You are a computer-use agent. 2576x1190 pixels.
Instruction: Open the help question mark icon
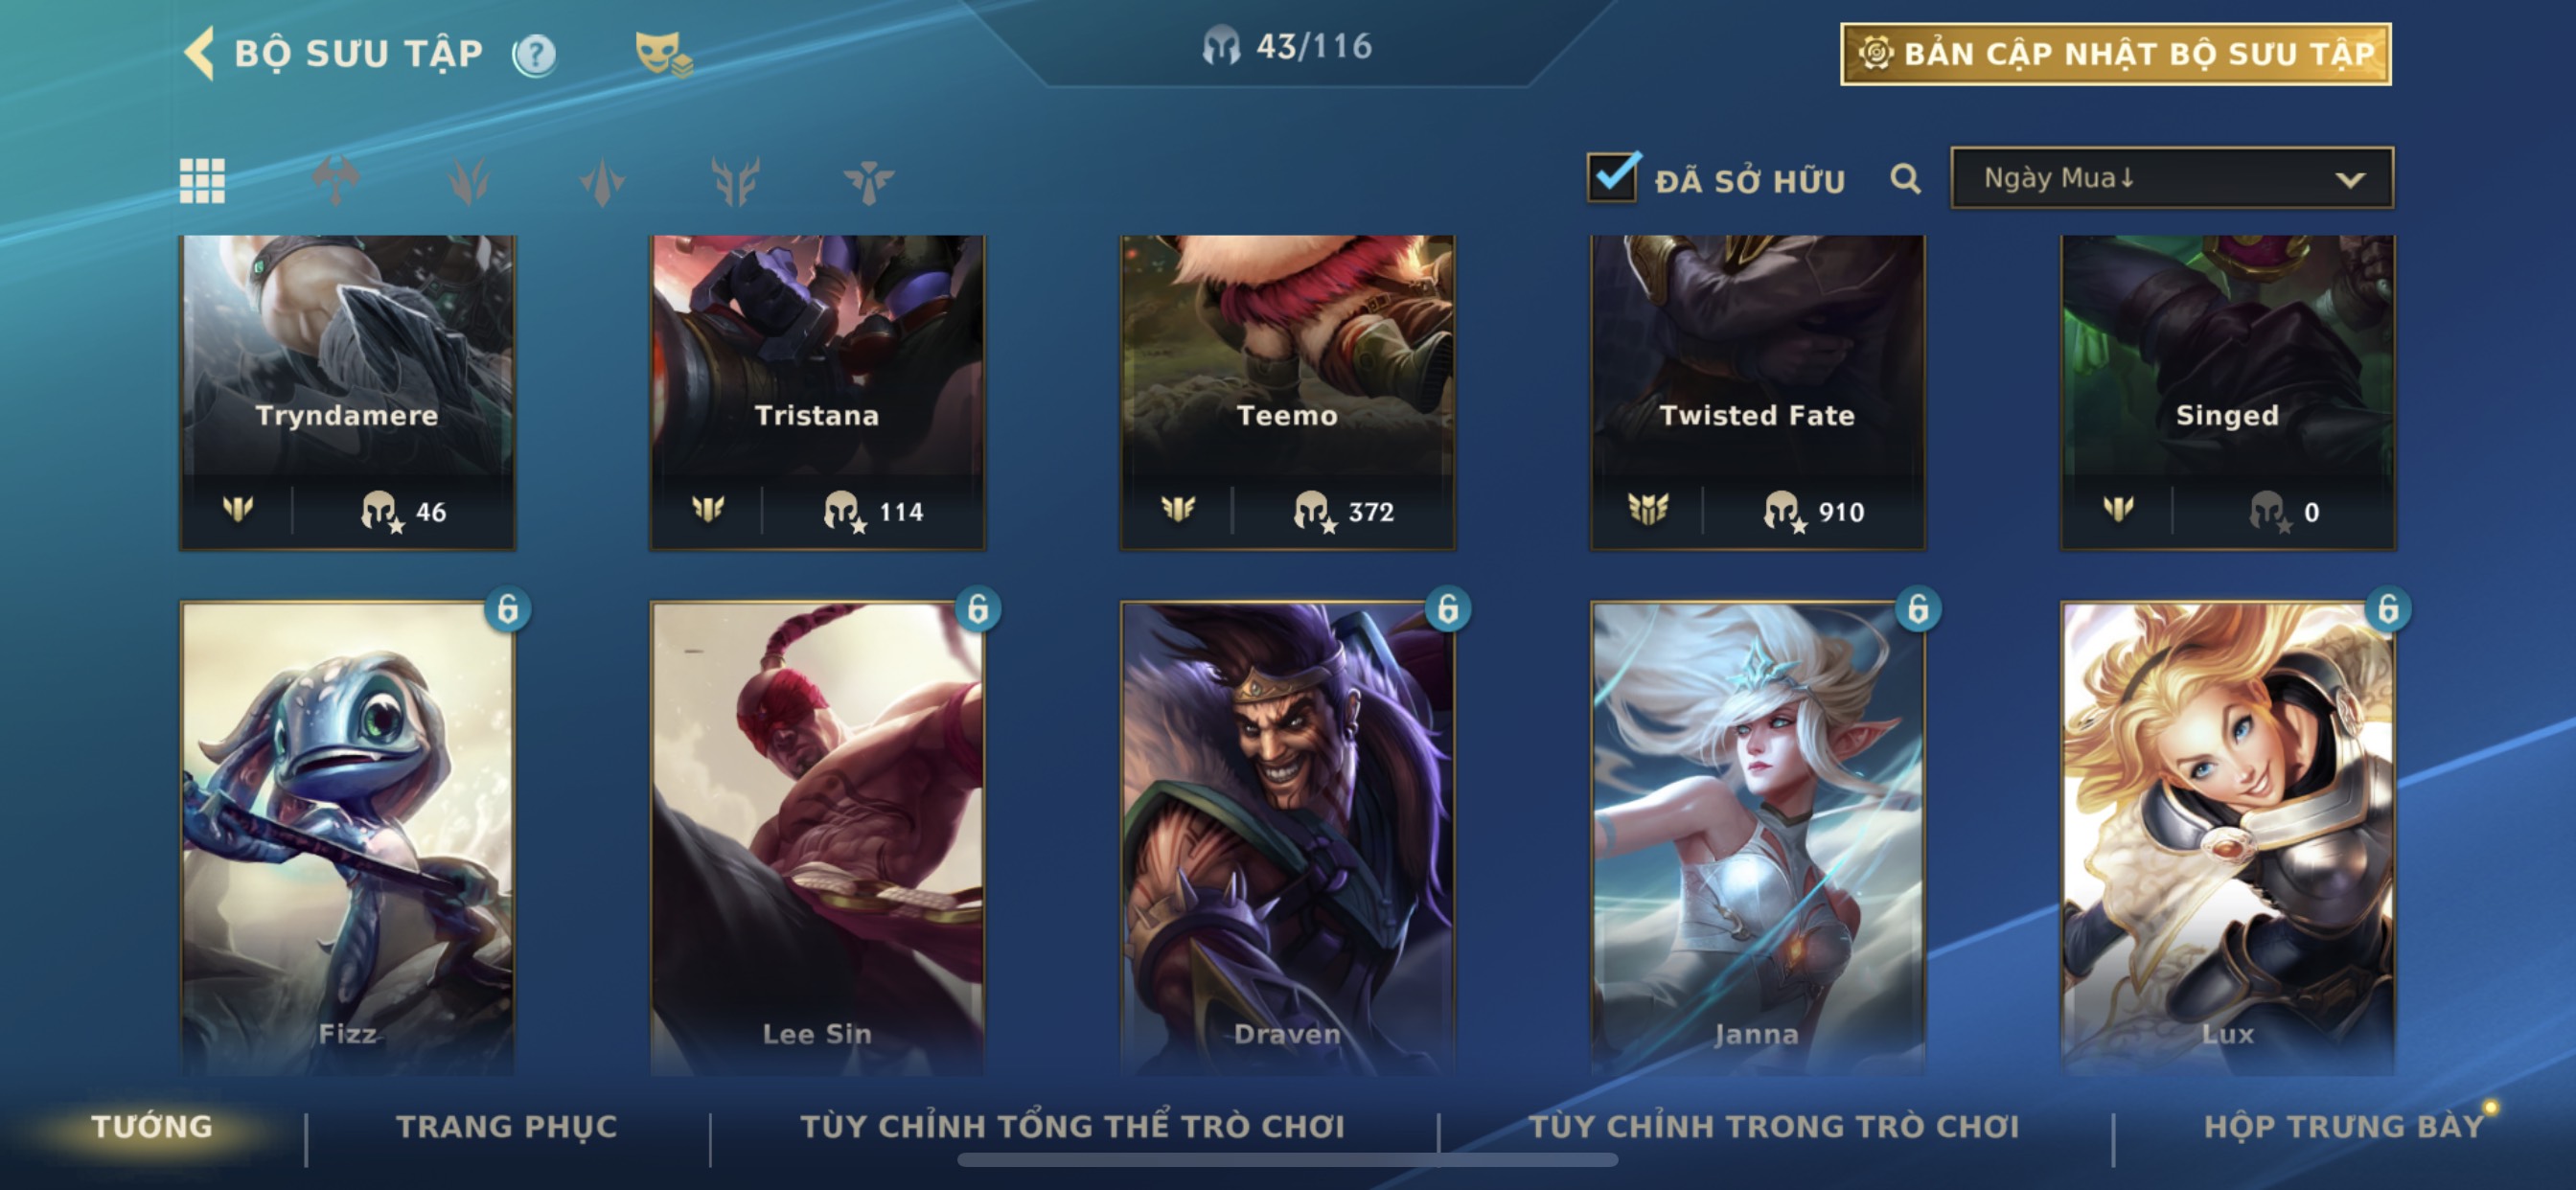(x=535, y=55)
